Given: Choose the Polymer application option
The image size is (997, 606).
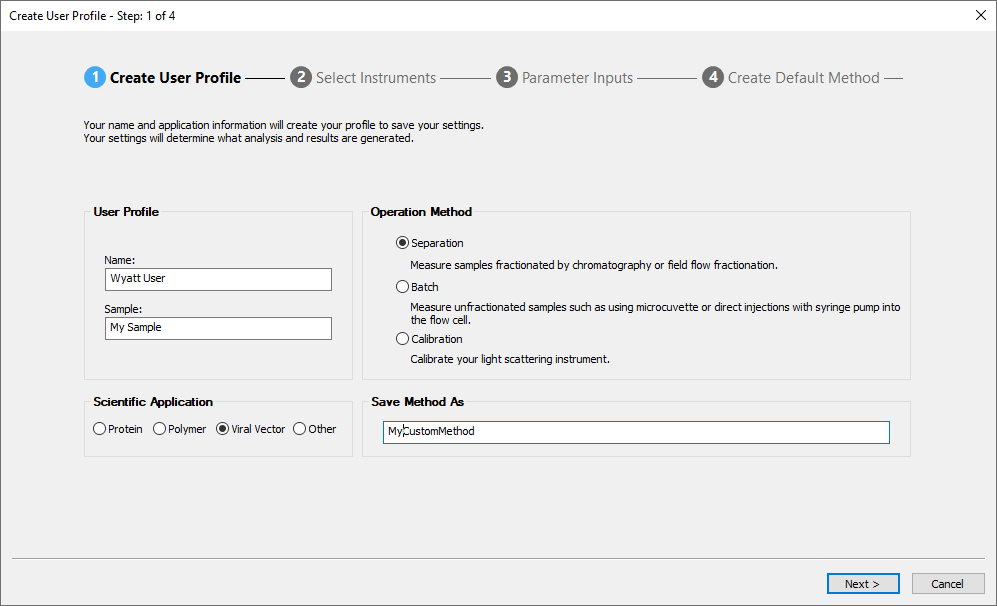Looking at the screenshot, I should (160, 429).
